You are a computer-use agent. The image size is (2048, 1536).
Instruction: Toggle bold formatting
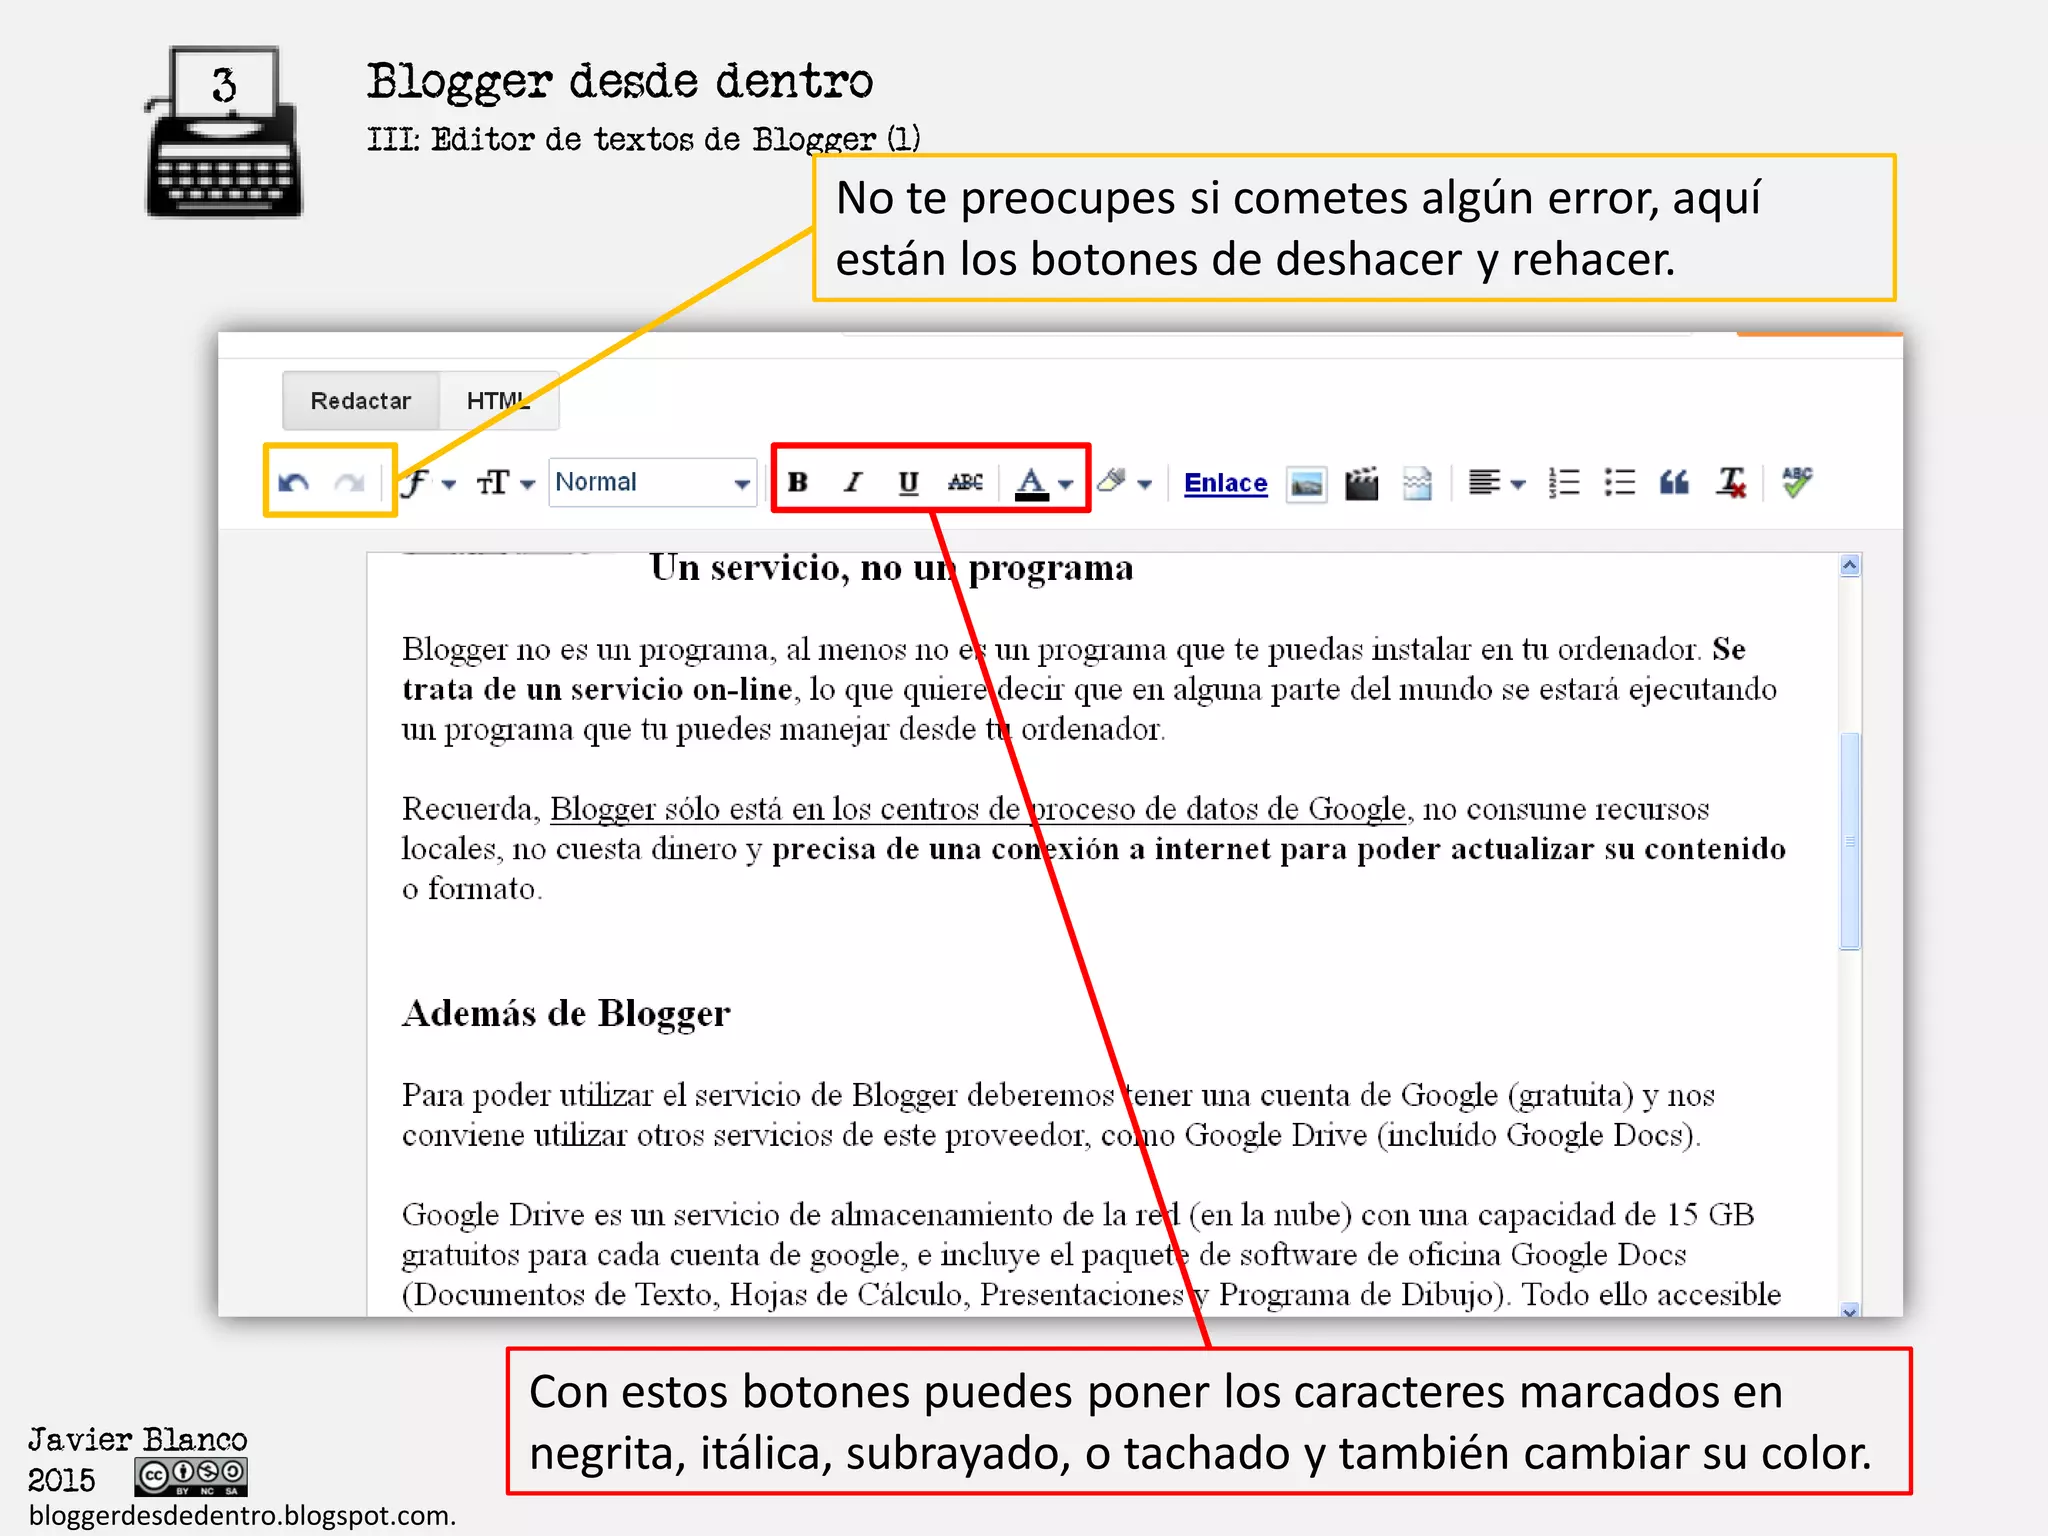coord(797,482)
